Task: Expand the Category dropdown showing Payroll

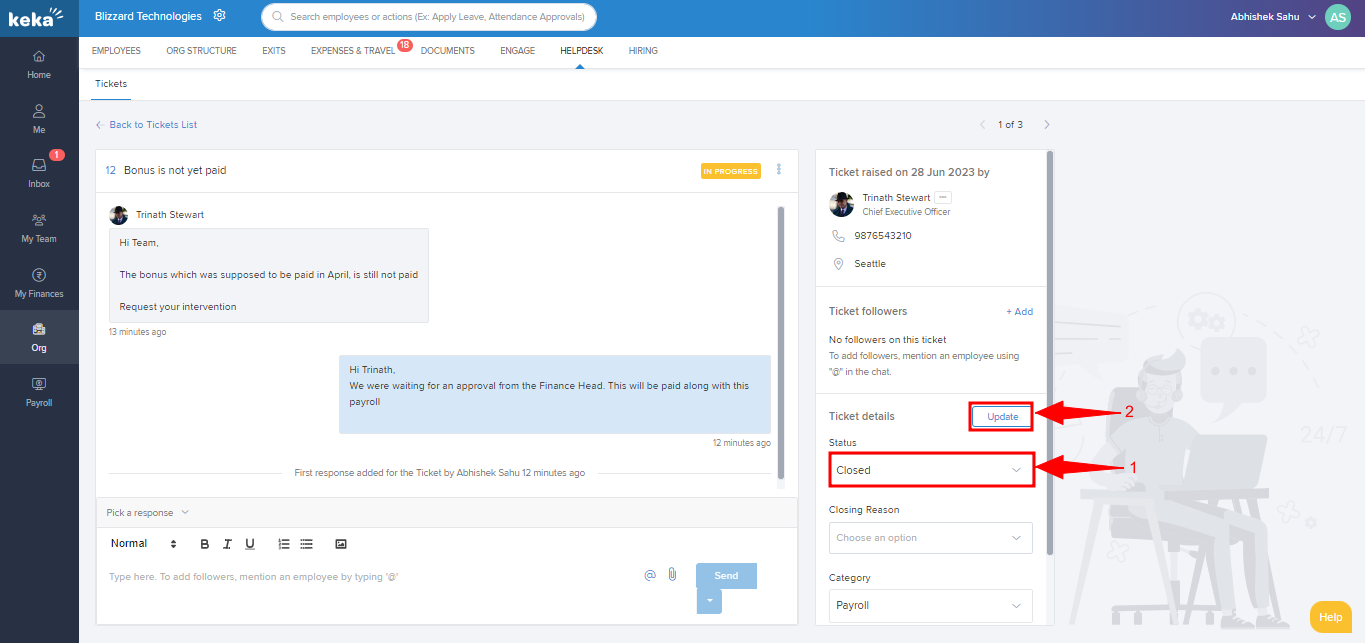Action: click(x=931, y=606)
